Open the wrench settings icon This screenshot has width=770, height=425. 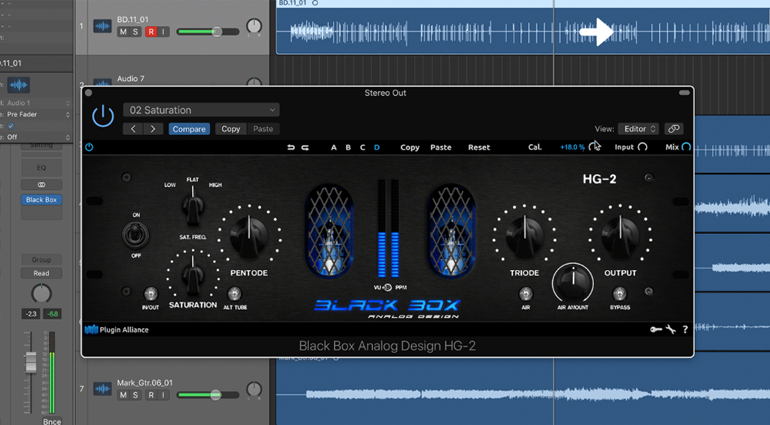click(670, 329)
